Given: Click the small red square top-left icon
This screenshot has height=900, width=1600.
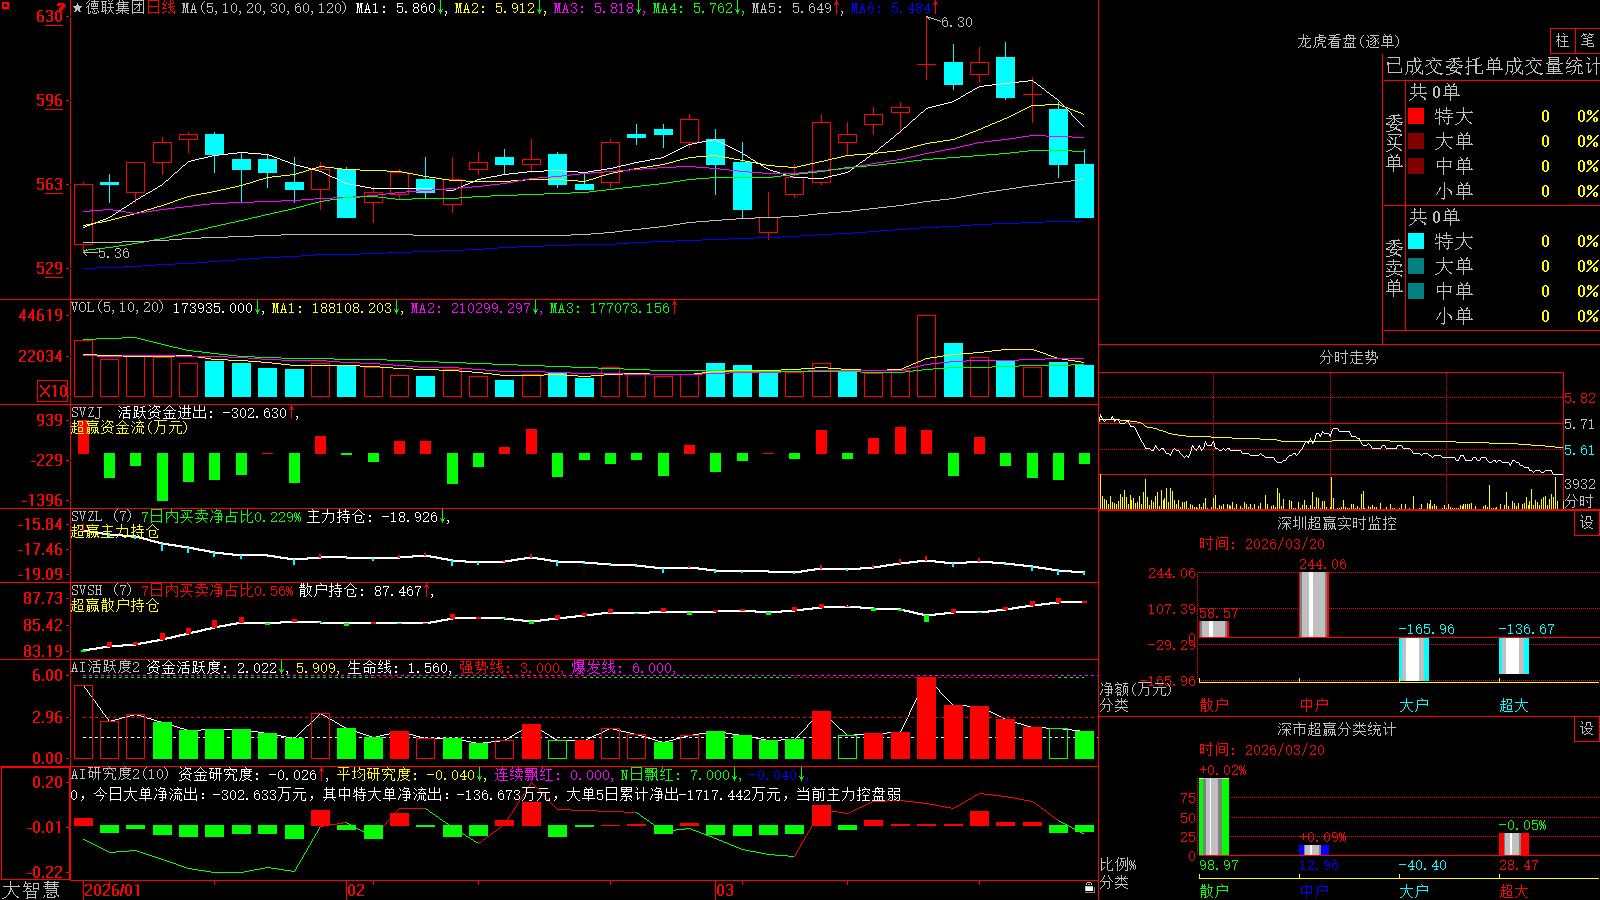Looking at the screenshot, I should (x=4, y=4).
